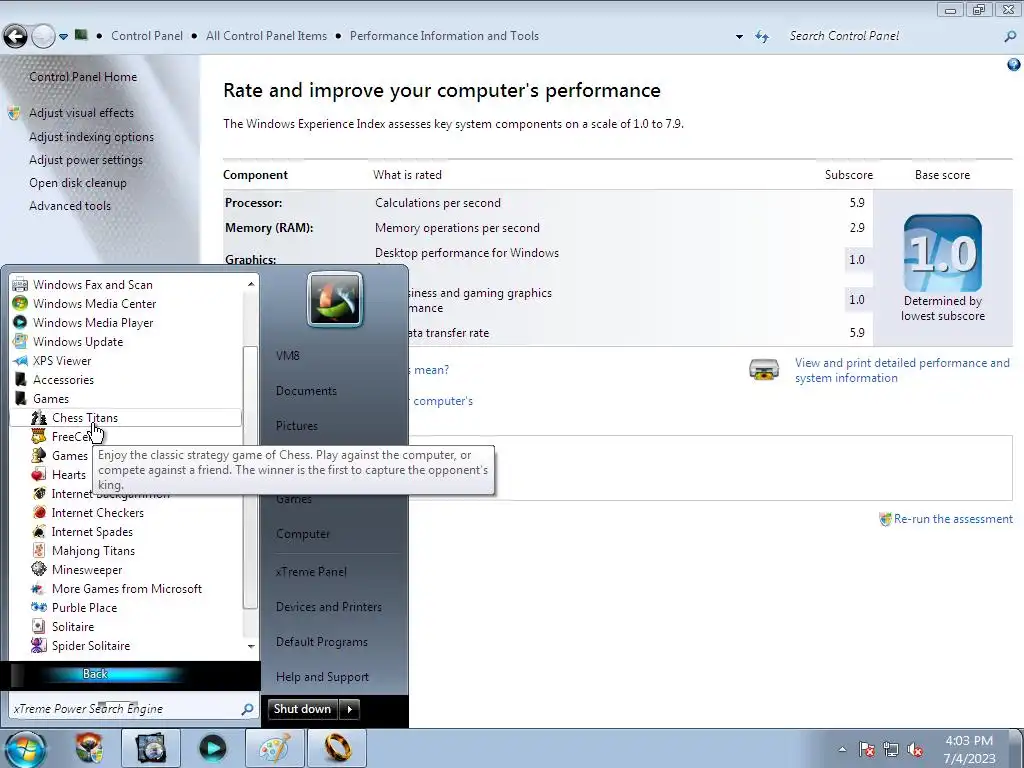The width and height of the screenshot is (1024, 768).
Task: Open Adjust indexing options
Action: pyautogui.click(x=91, y=136)
